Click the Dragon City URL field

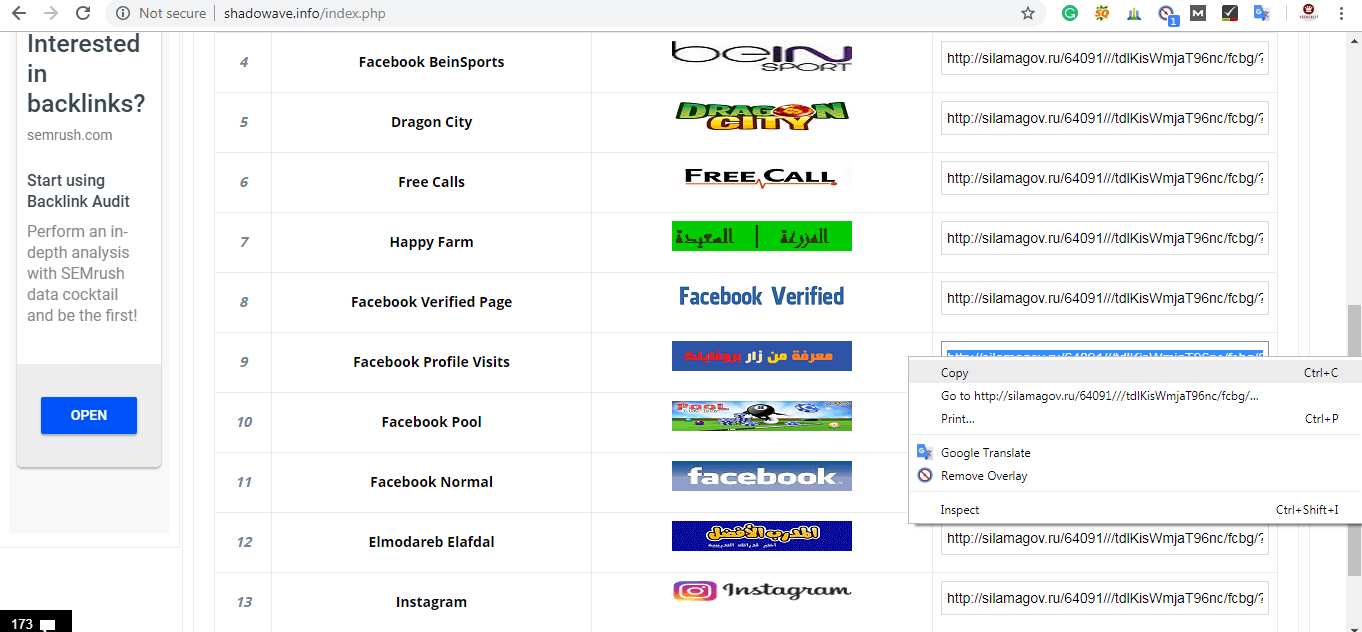(1105, 118)
